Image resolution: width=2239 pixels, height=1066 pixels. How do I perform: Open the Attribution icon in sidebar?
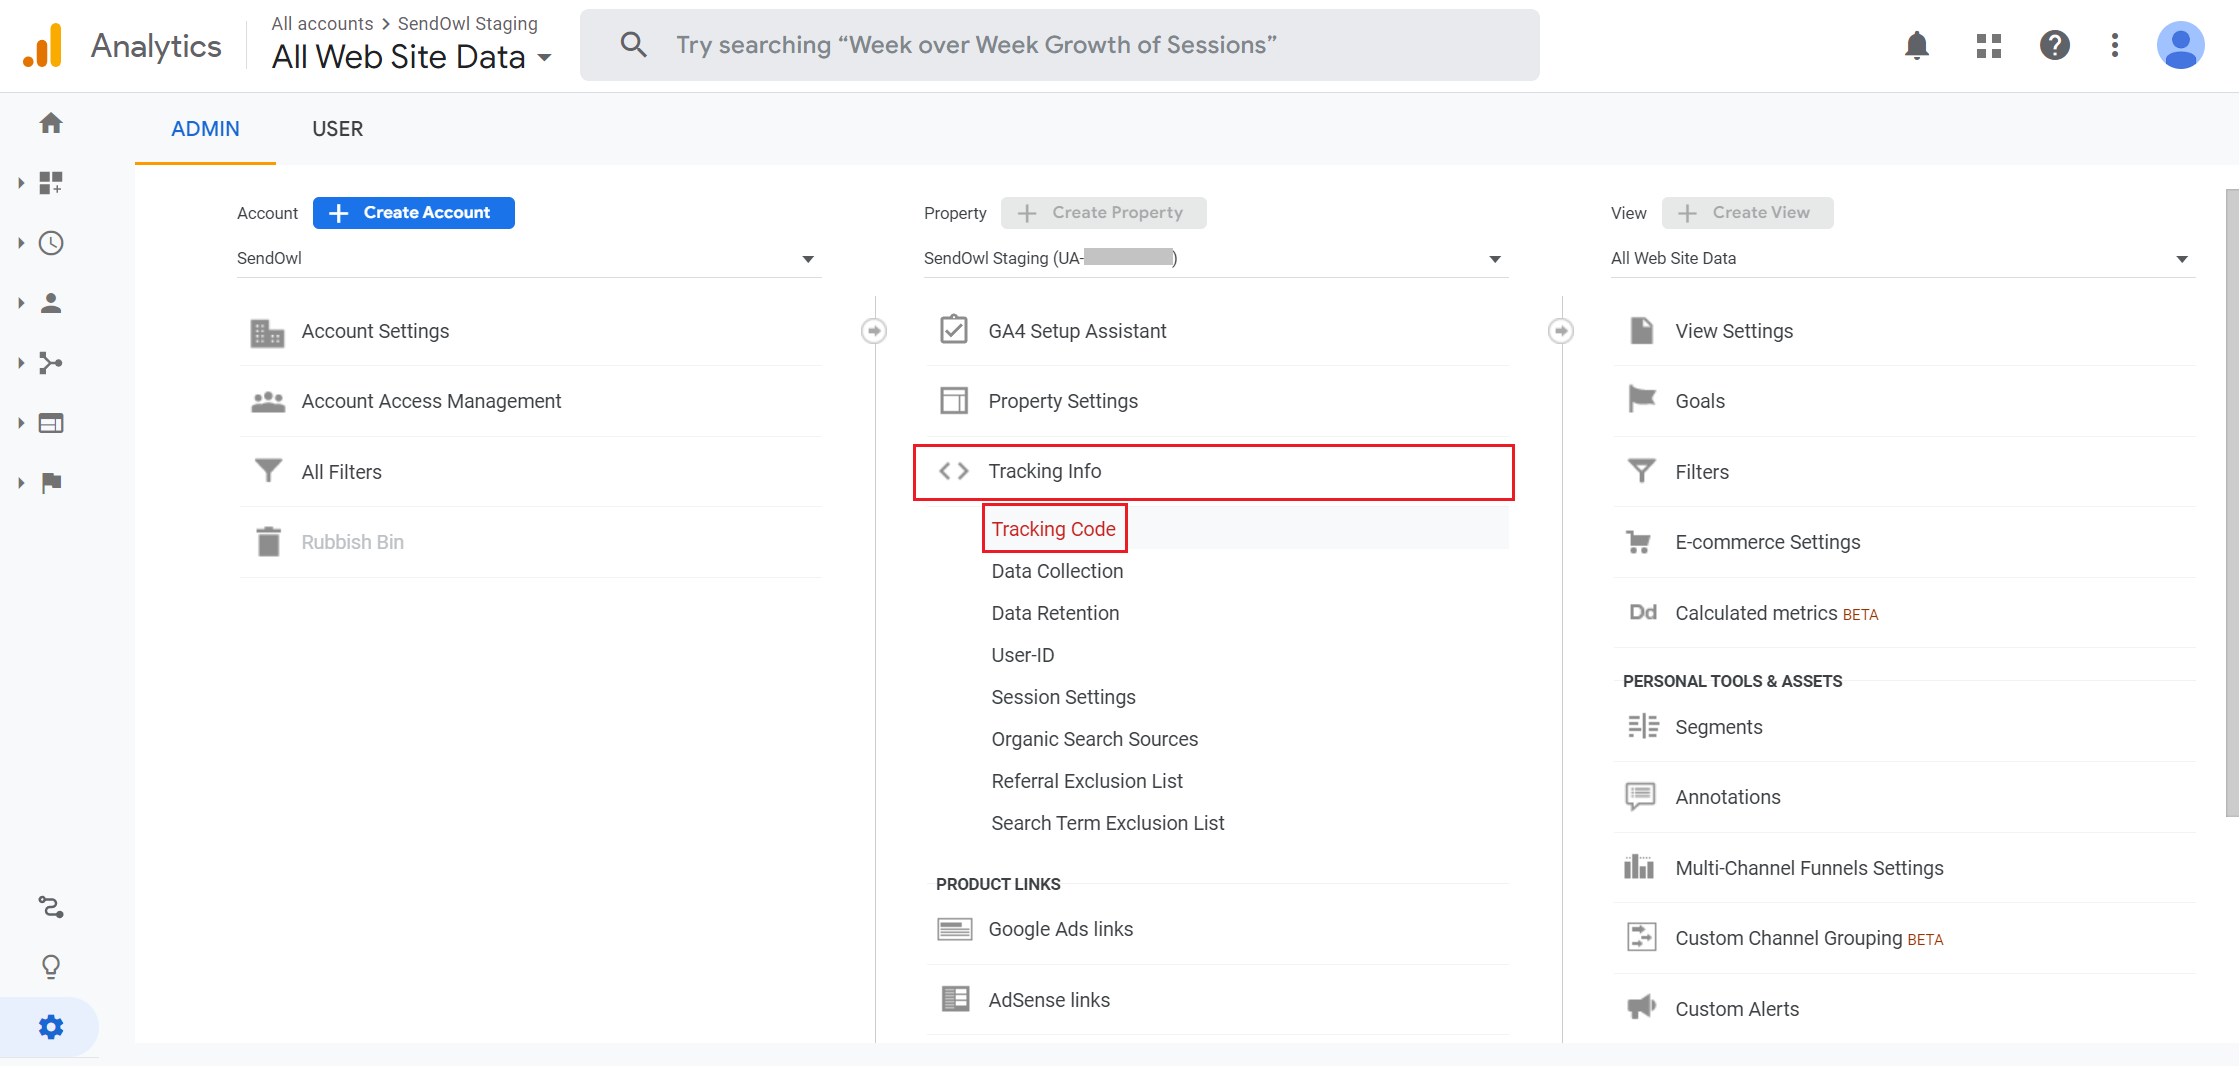click(51, 907)
